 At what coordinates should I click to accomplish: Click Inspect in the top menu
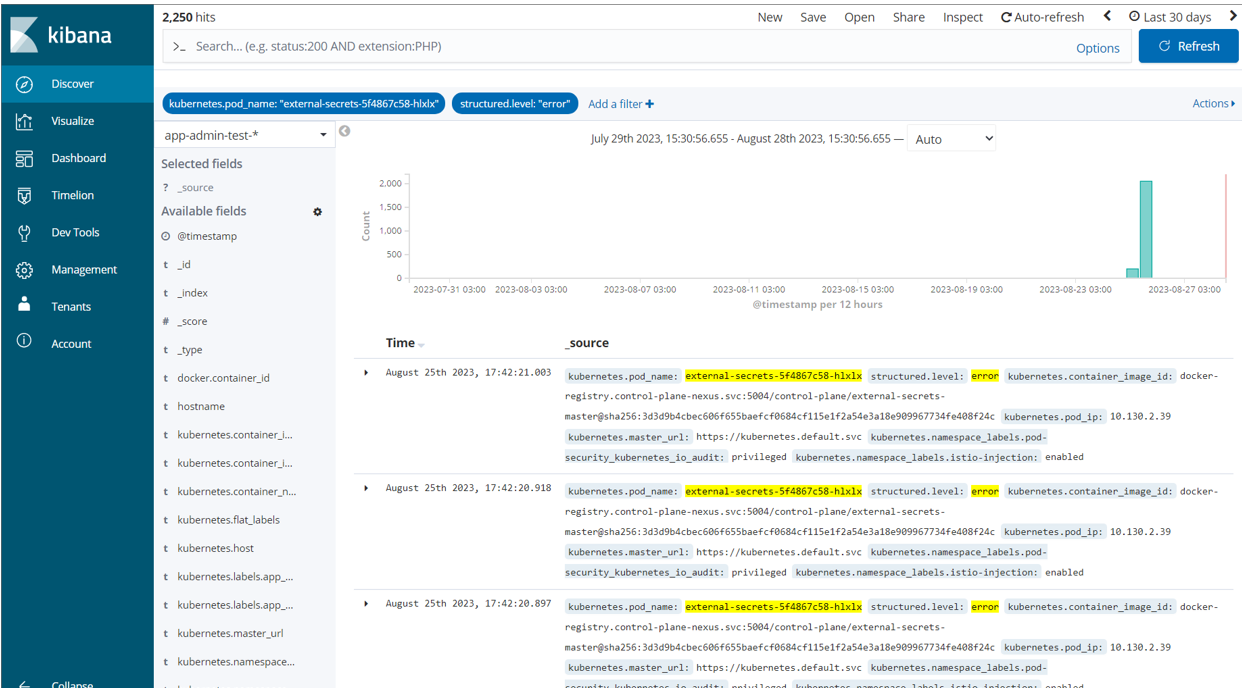963,17
